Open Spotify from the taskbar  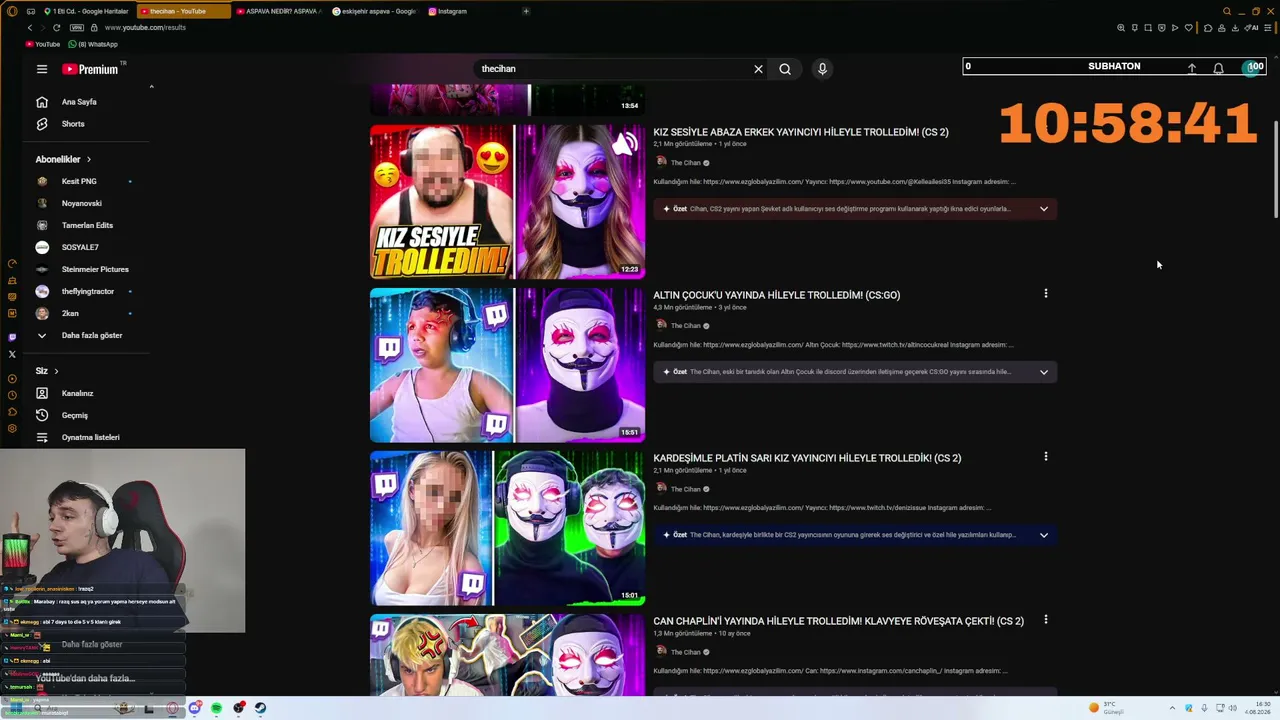[217, 708]
